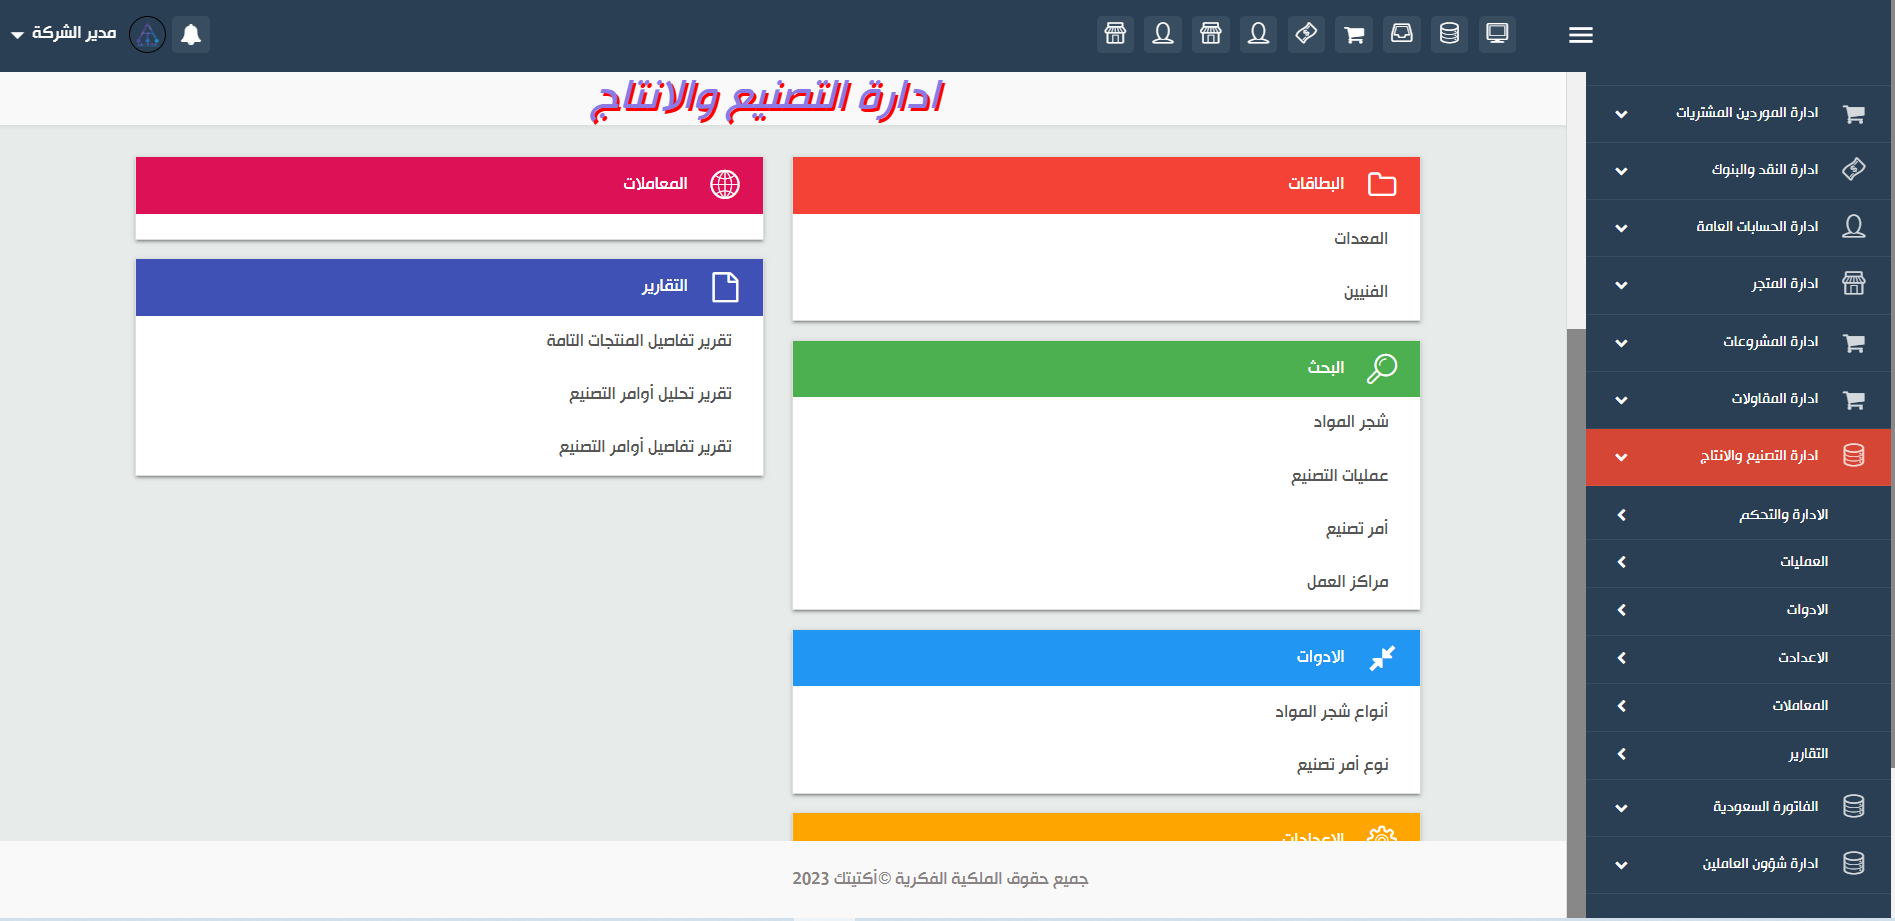This screenshot has height=921, width=1895.
Task: Open the shopping cart shortcut in top toolbar
Action: click(1354, 34)
